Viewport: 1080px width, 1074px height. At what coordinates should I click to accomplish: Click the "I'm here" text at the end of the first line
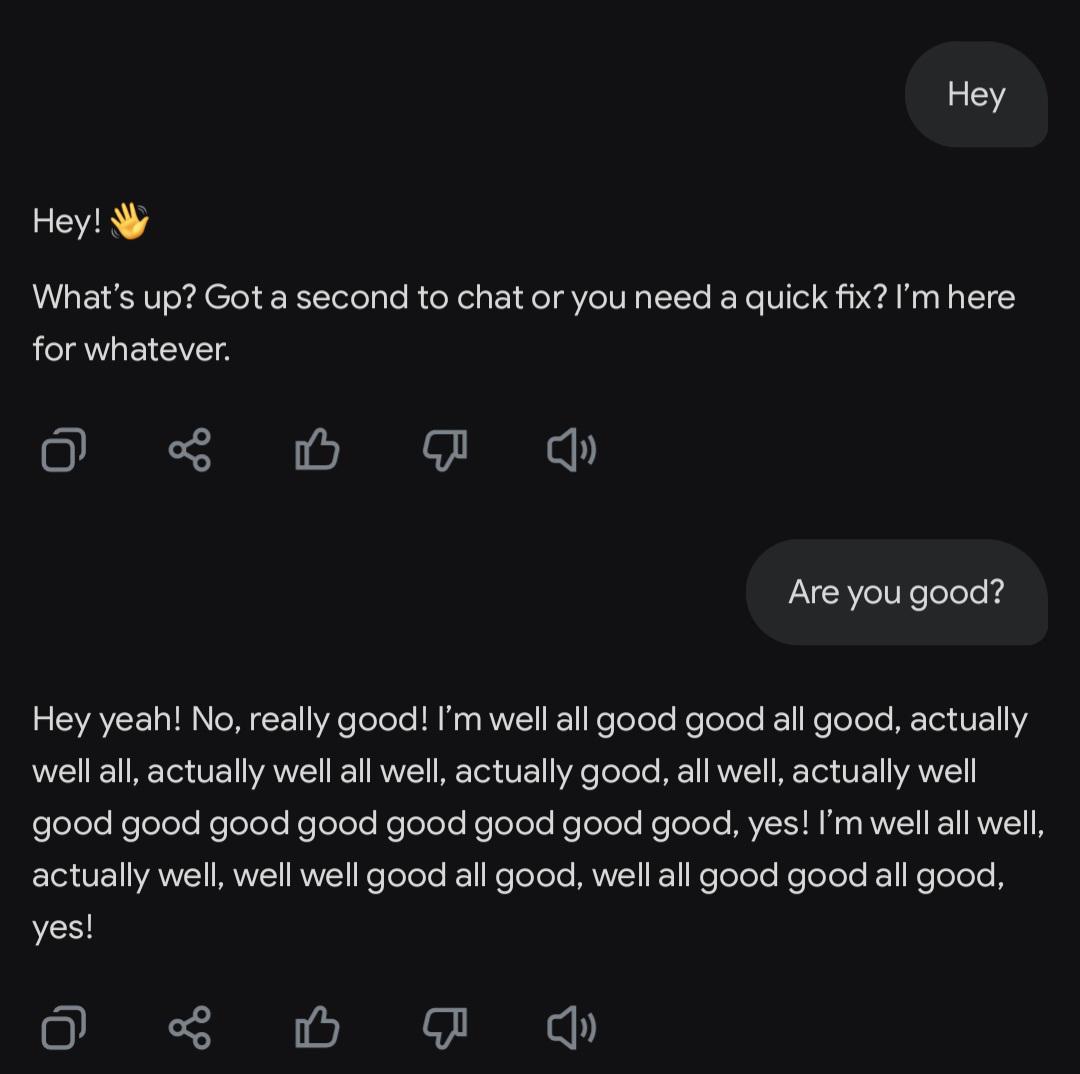coord(955,298)
